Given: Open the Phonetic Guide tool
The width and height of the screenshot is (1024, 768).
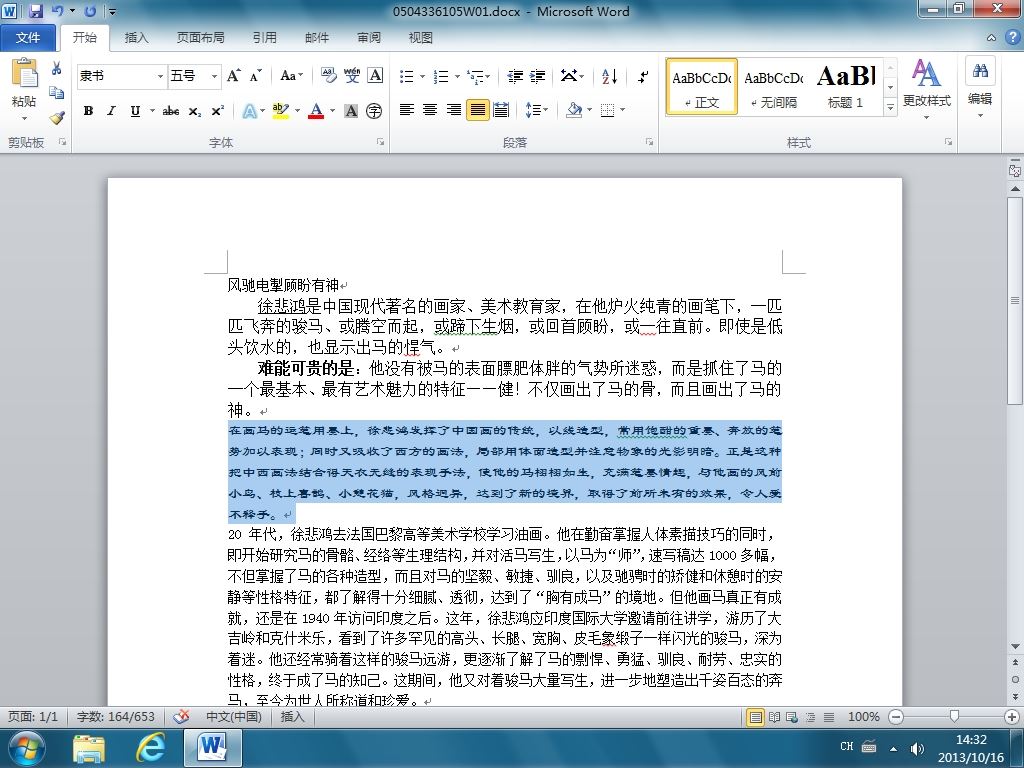Looking at the screenshot, I should 351,76.
